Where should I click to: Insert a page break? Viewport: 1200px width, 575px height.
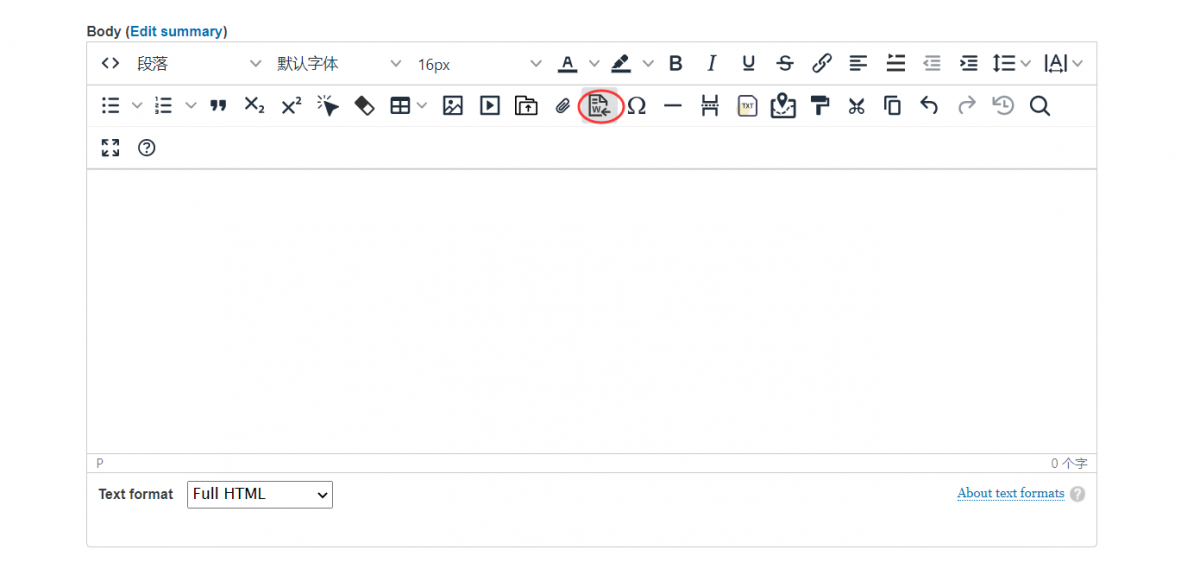click(710, 106)
